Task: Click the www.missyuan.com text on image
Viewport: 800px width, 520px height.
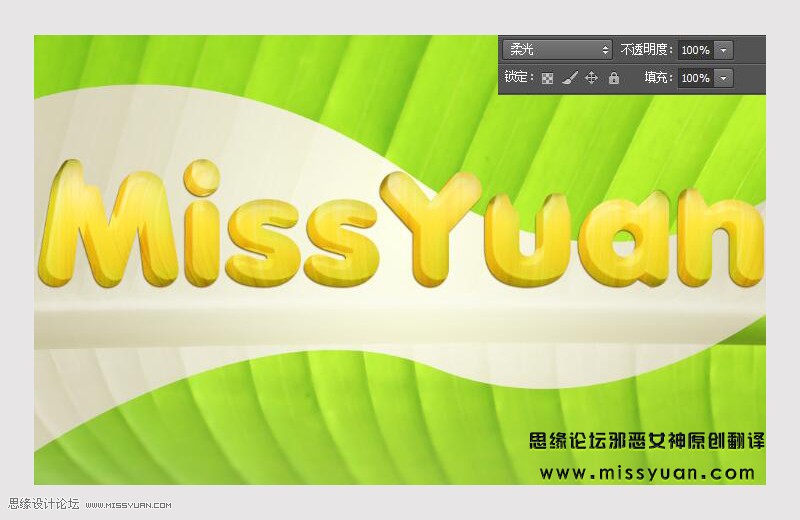Action: pyautogui.click(x=647, y=473)
